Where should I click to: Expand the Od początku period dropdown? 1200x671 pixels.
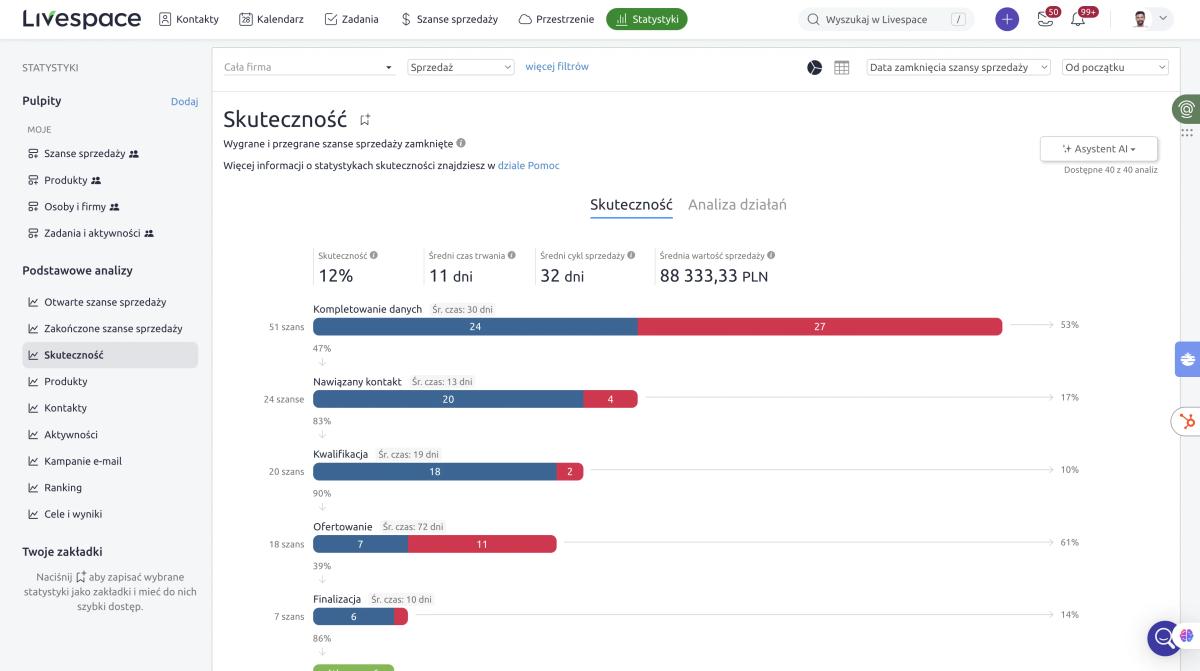click(x=1115, y=67)
